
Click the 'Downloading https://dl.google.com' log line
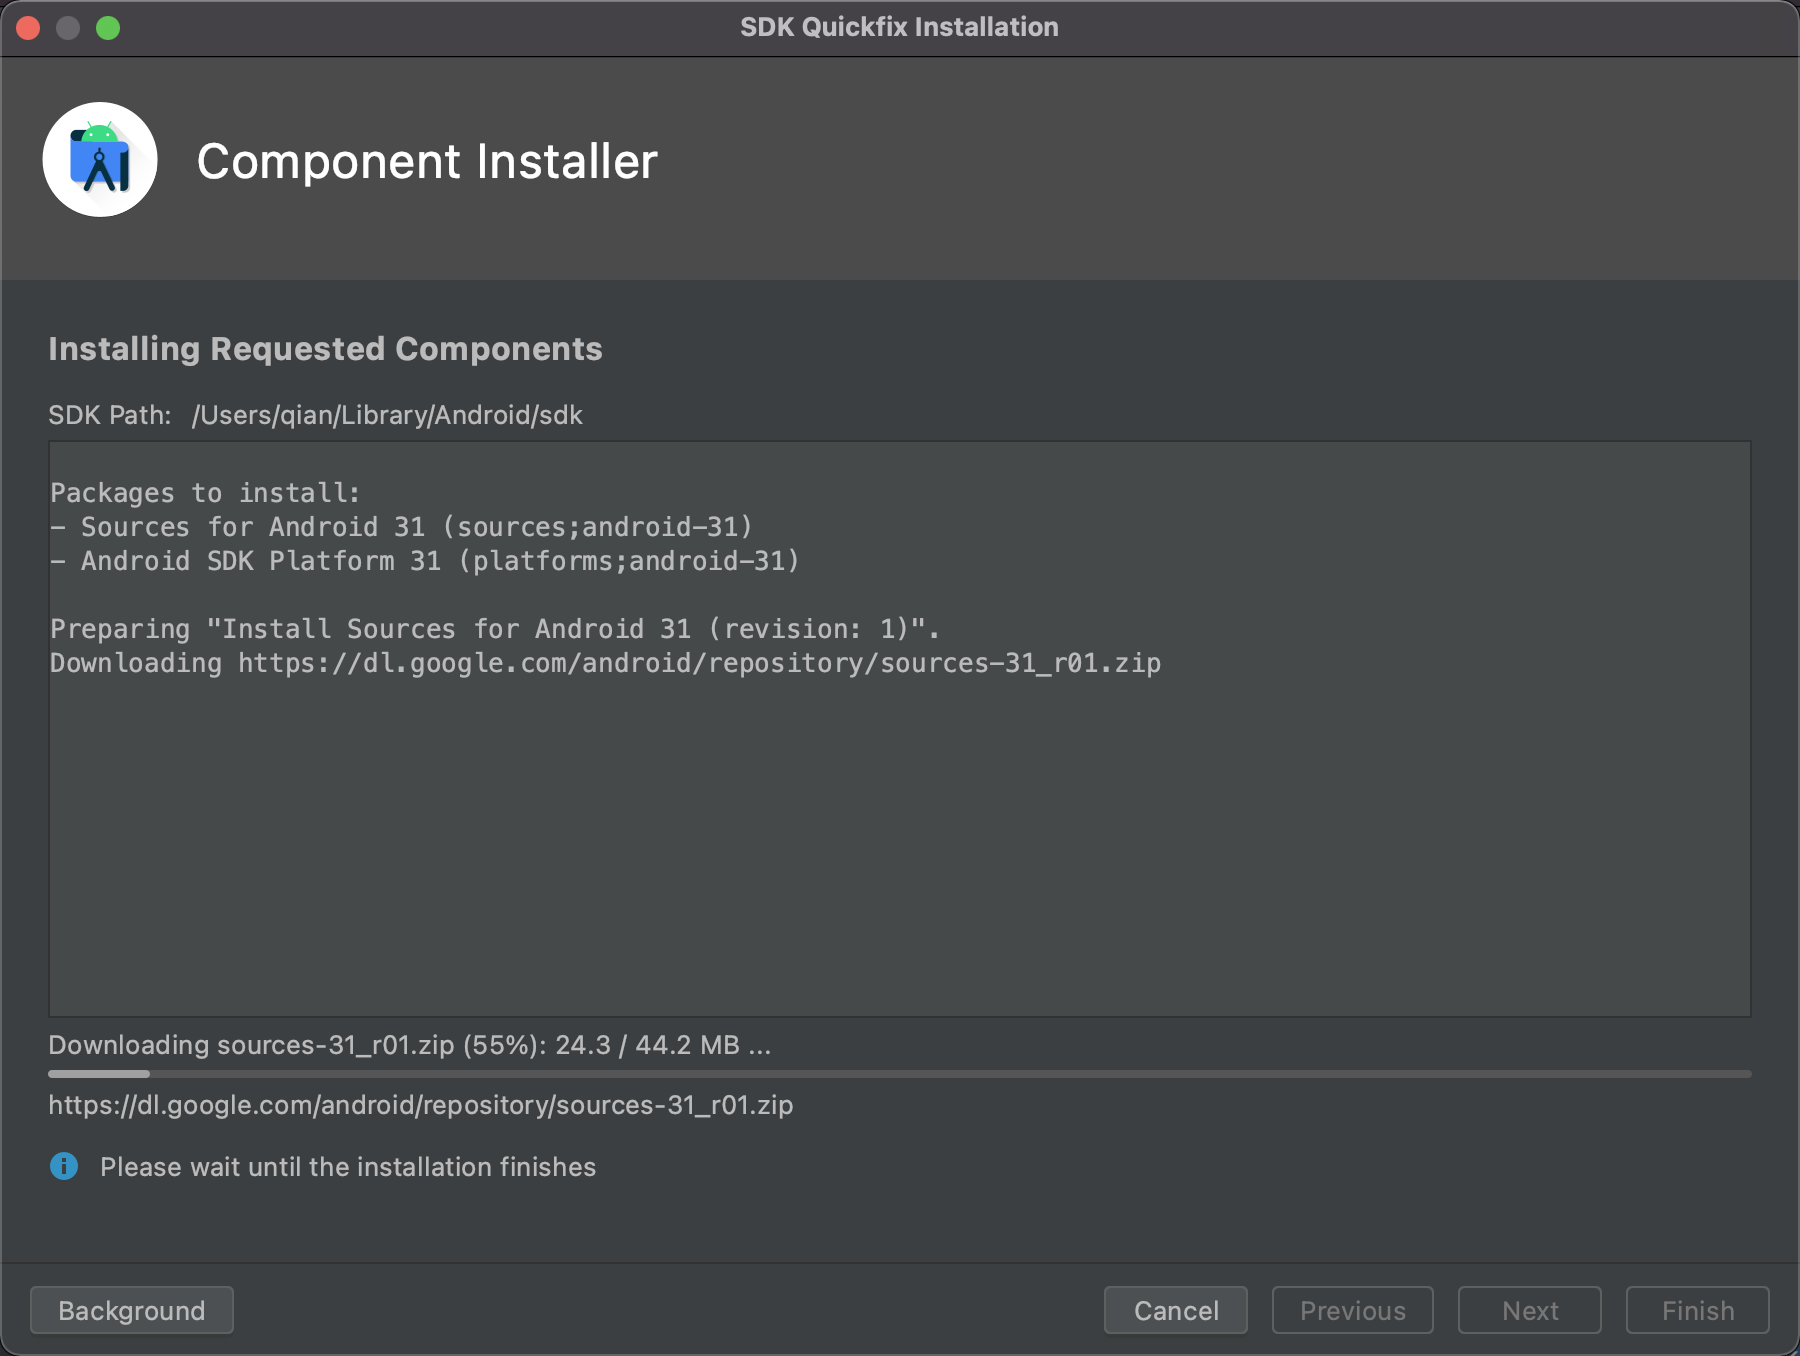(x=606, y=663)
